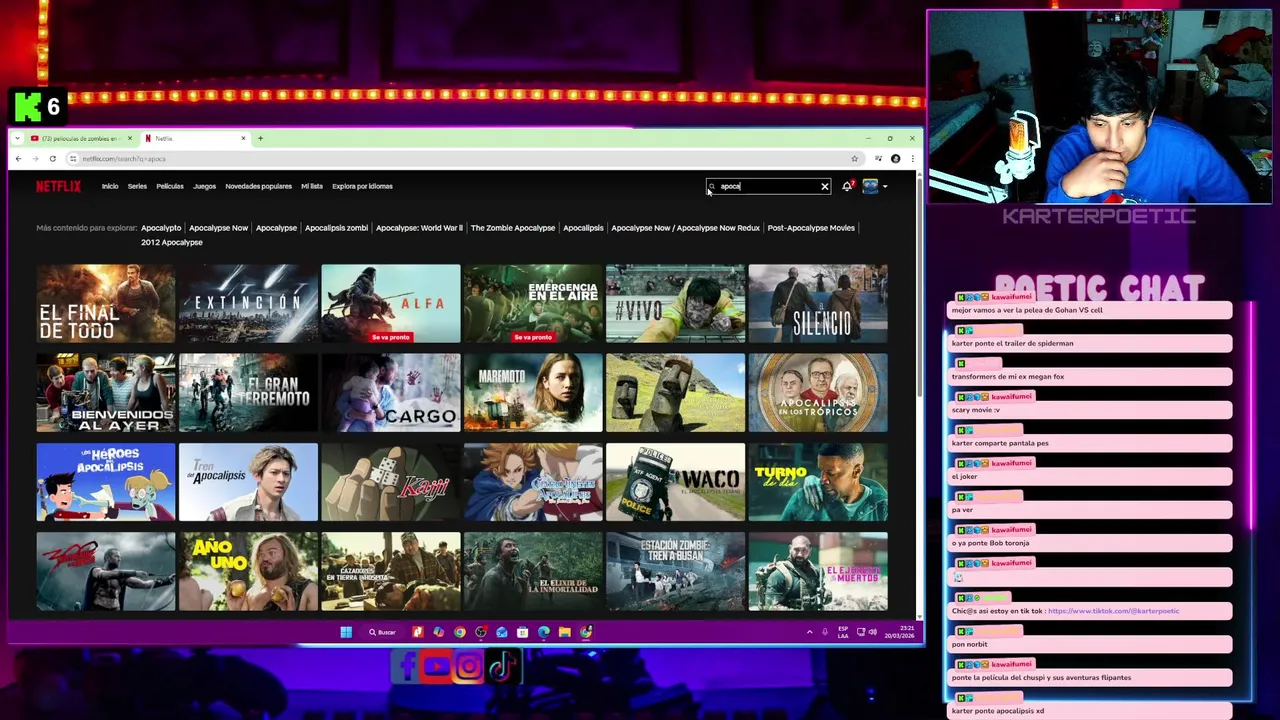Click The Zombie Apocalypse suggestion
The height and width of the screenshot is (720, 1280).
[x=513, y=228]
